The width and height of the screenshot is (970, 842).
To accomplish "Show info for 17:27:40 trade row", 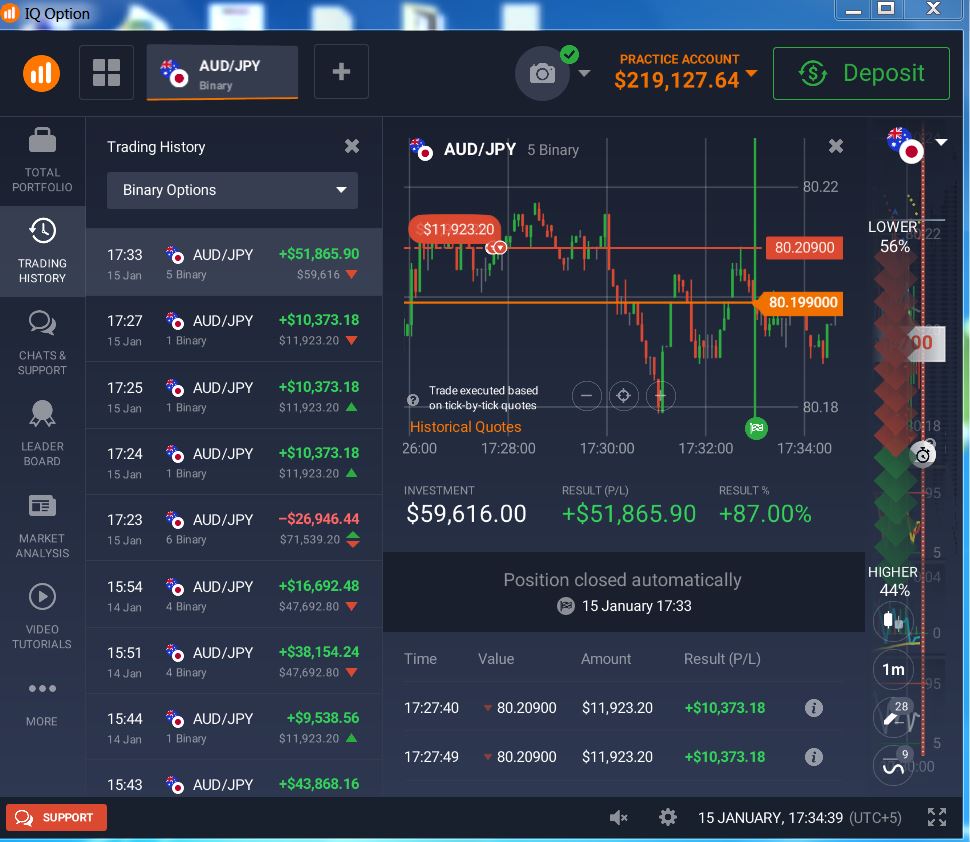I will tap(813, 708).
